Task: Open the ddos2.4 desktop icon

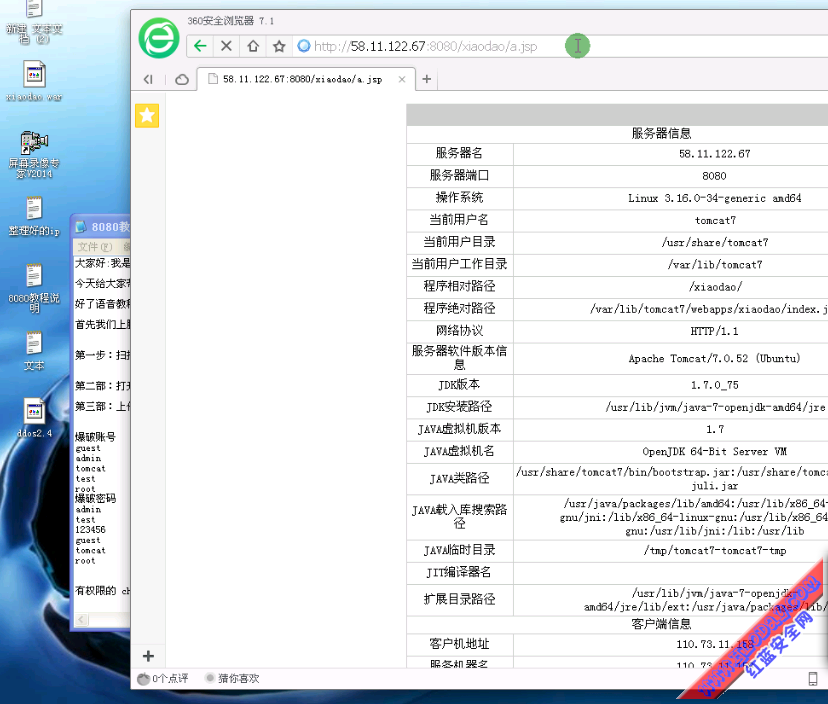Action: [x=34, y=418]
